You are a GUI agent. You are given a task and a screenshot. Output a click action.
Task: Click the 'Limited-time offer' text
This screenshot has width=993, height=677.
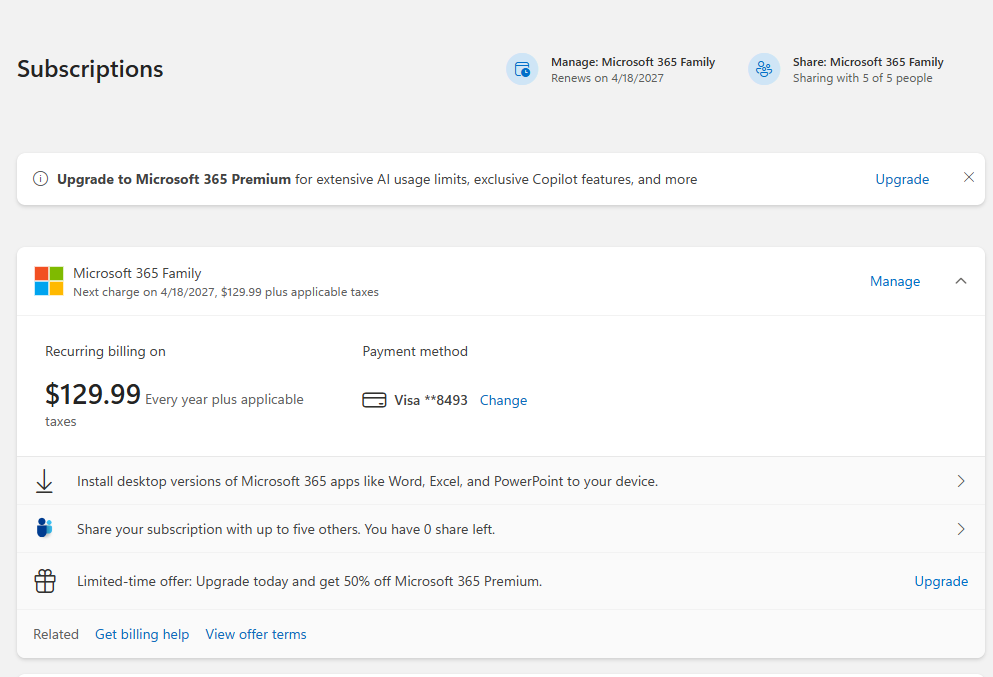pos(310,581)
